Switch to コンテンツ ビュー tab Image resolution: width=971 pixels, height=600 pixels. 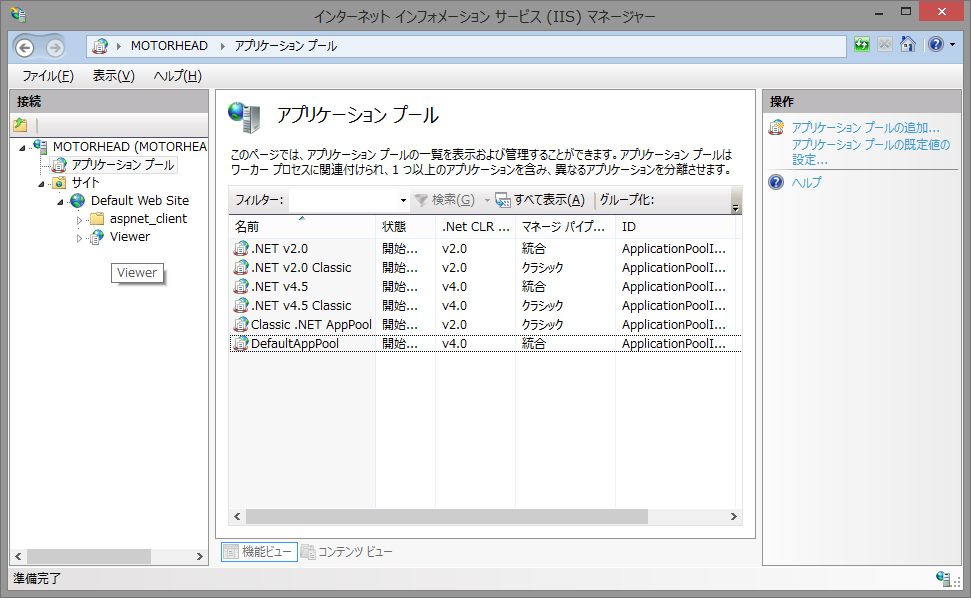click(x=347, y=552)
